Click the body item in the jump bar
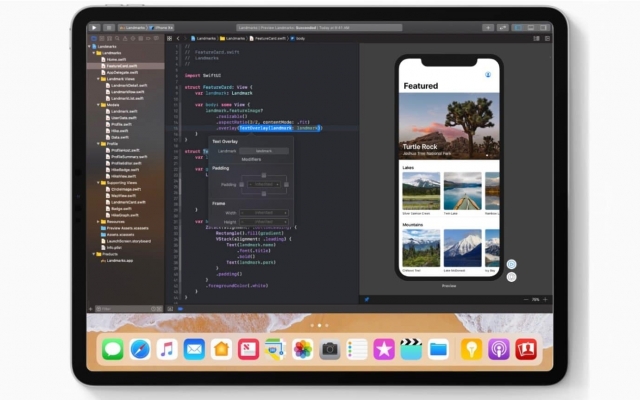 [298, 38]
